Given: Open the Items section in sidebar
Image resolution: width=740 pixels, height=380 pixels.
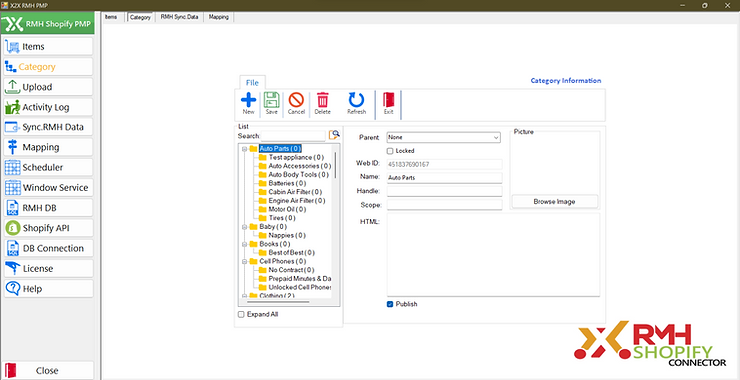Looking at the screenshot, I should point(48,46).
